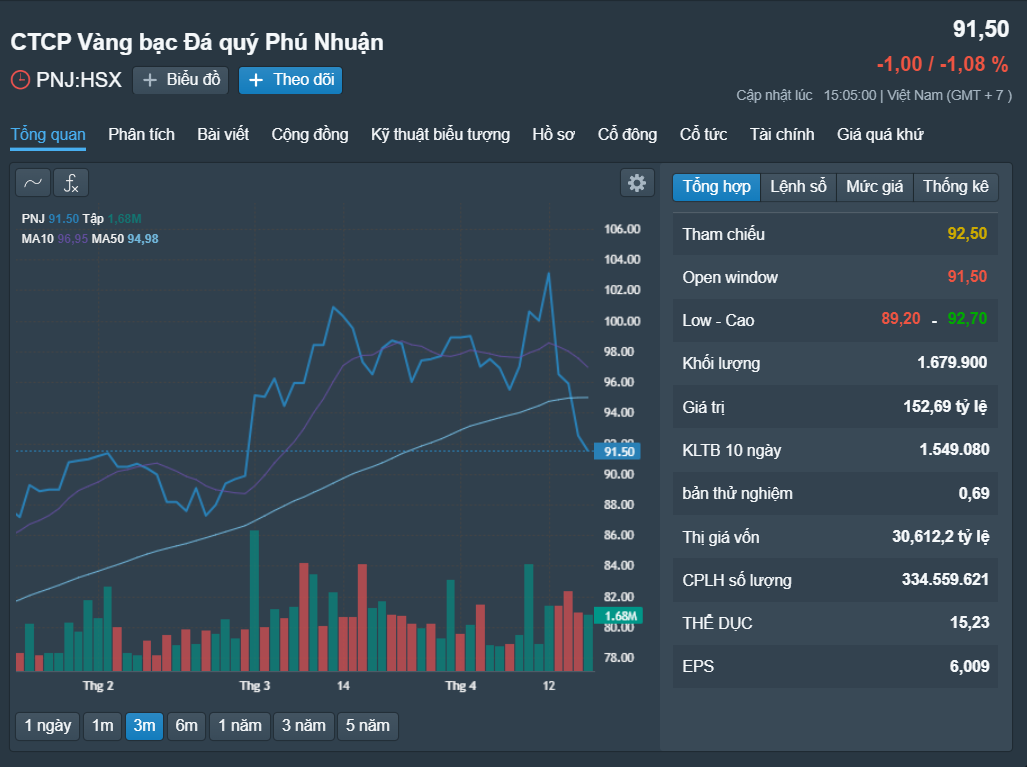The image size is (1027, 767).
Task: Select the Tổng hợp panel tab
Action: click(717, 187)
